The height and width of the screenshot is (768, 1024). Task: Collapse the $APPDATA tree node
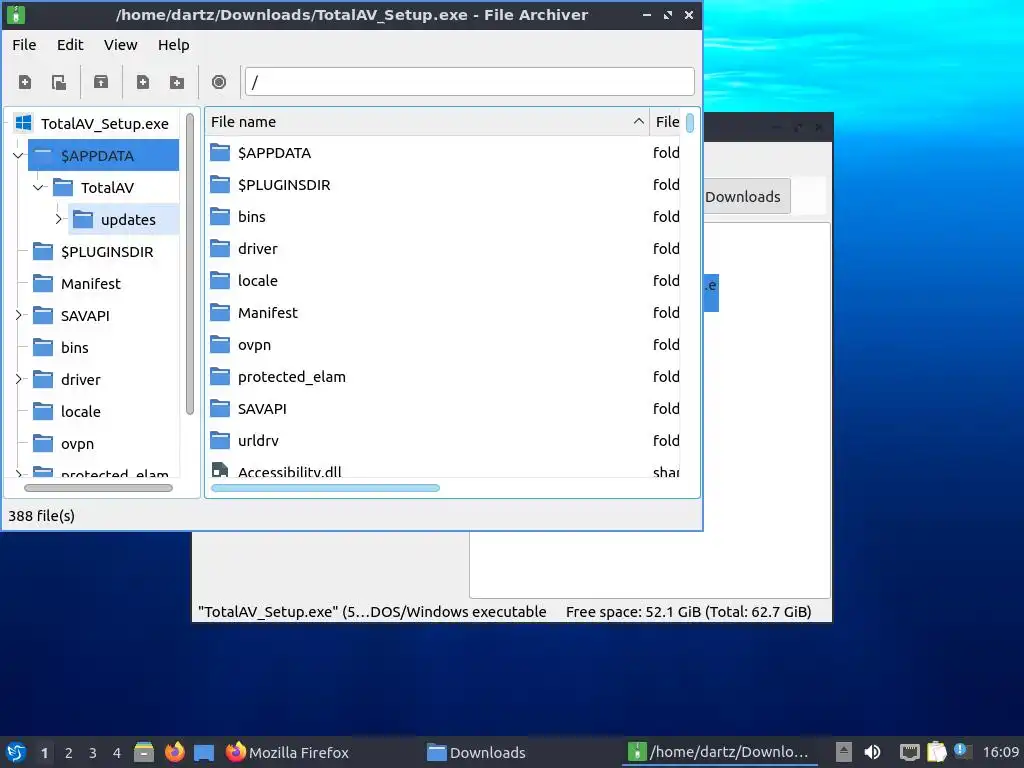[x=18, y=155]
